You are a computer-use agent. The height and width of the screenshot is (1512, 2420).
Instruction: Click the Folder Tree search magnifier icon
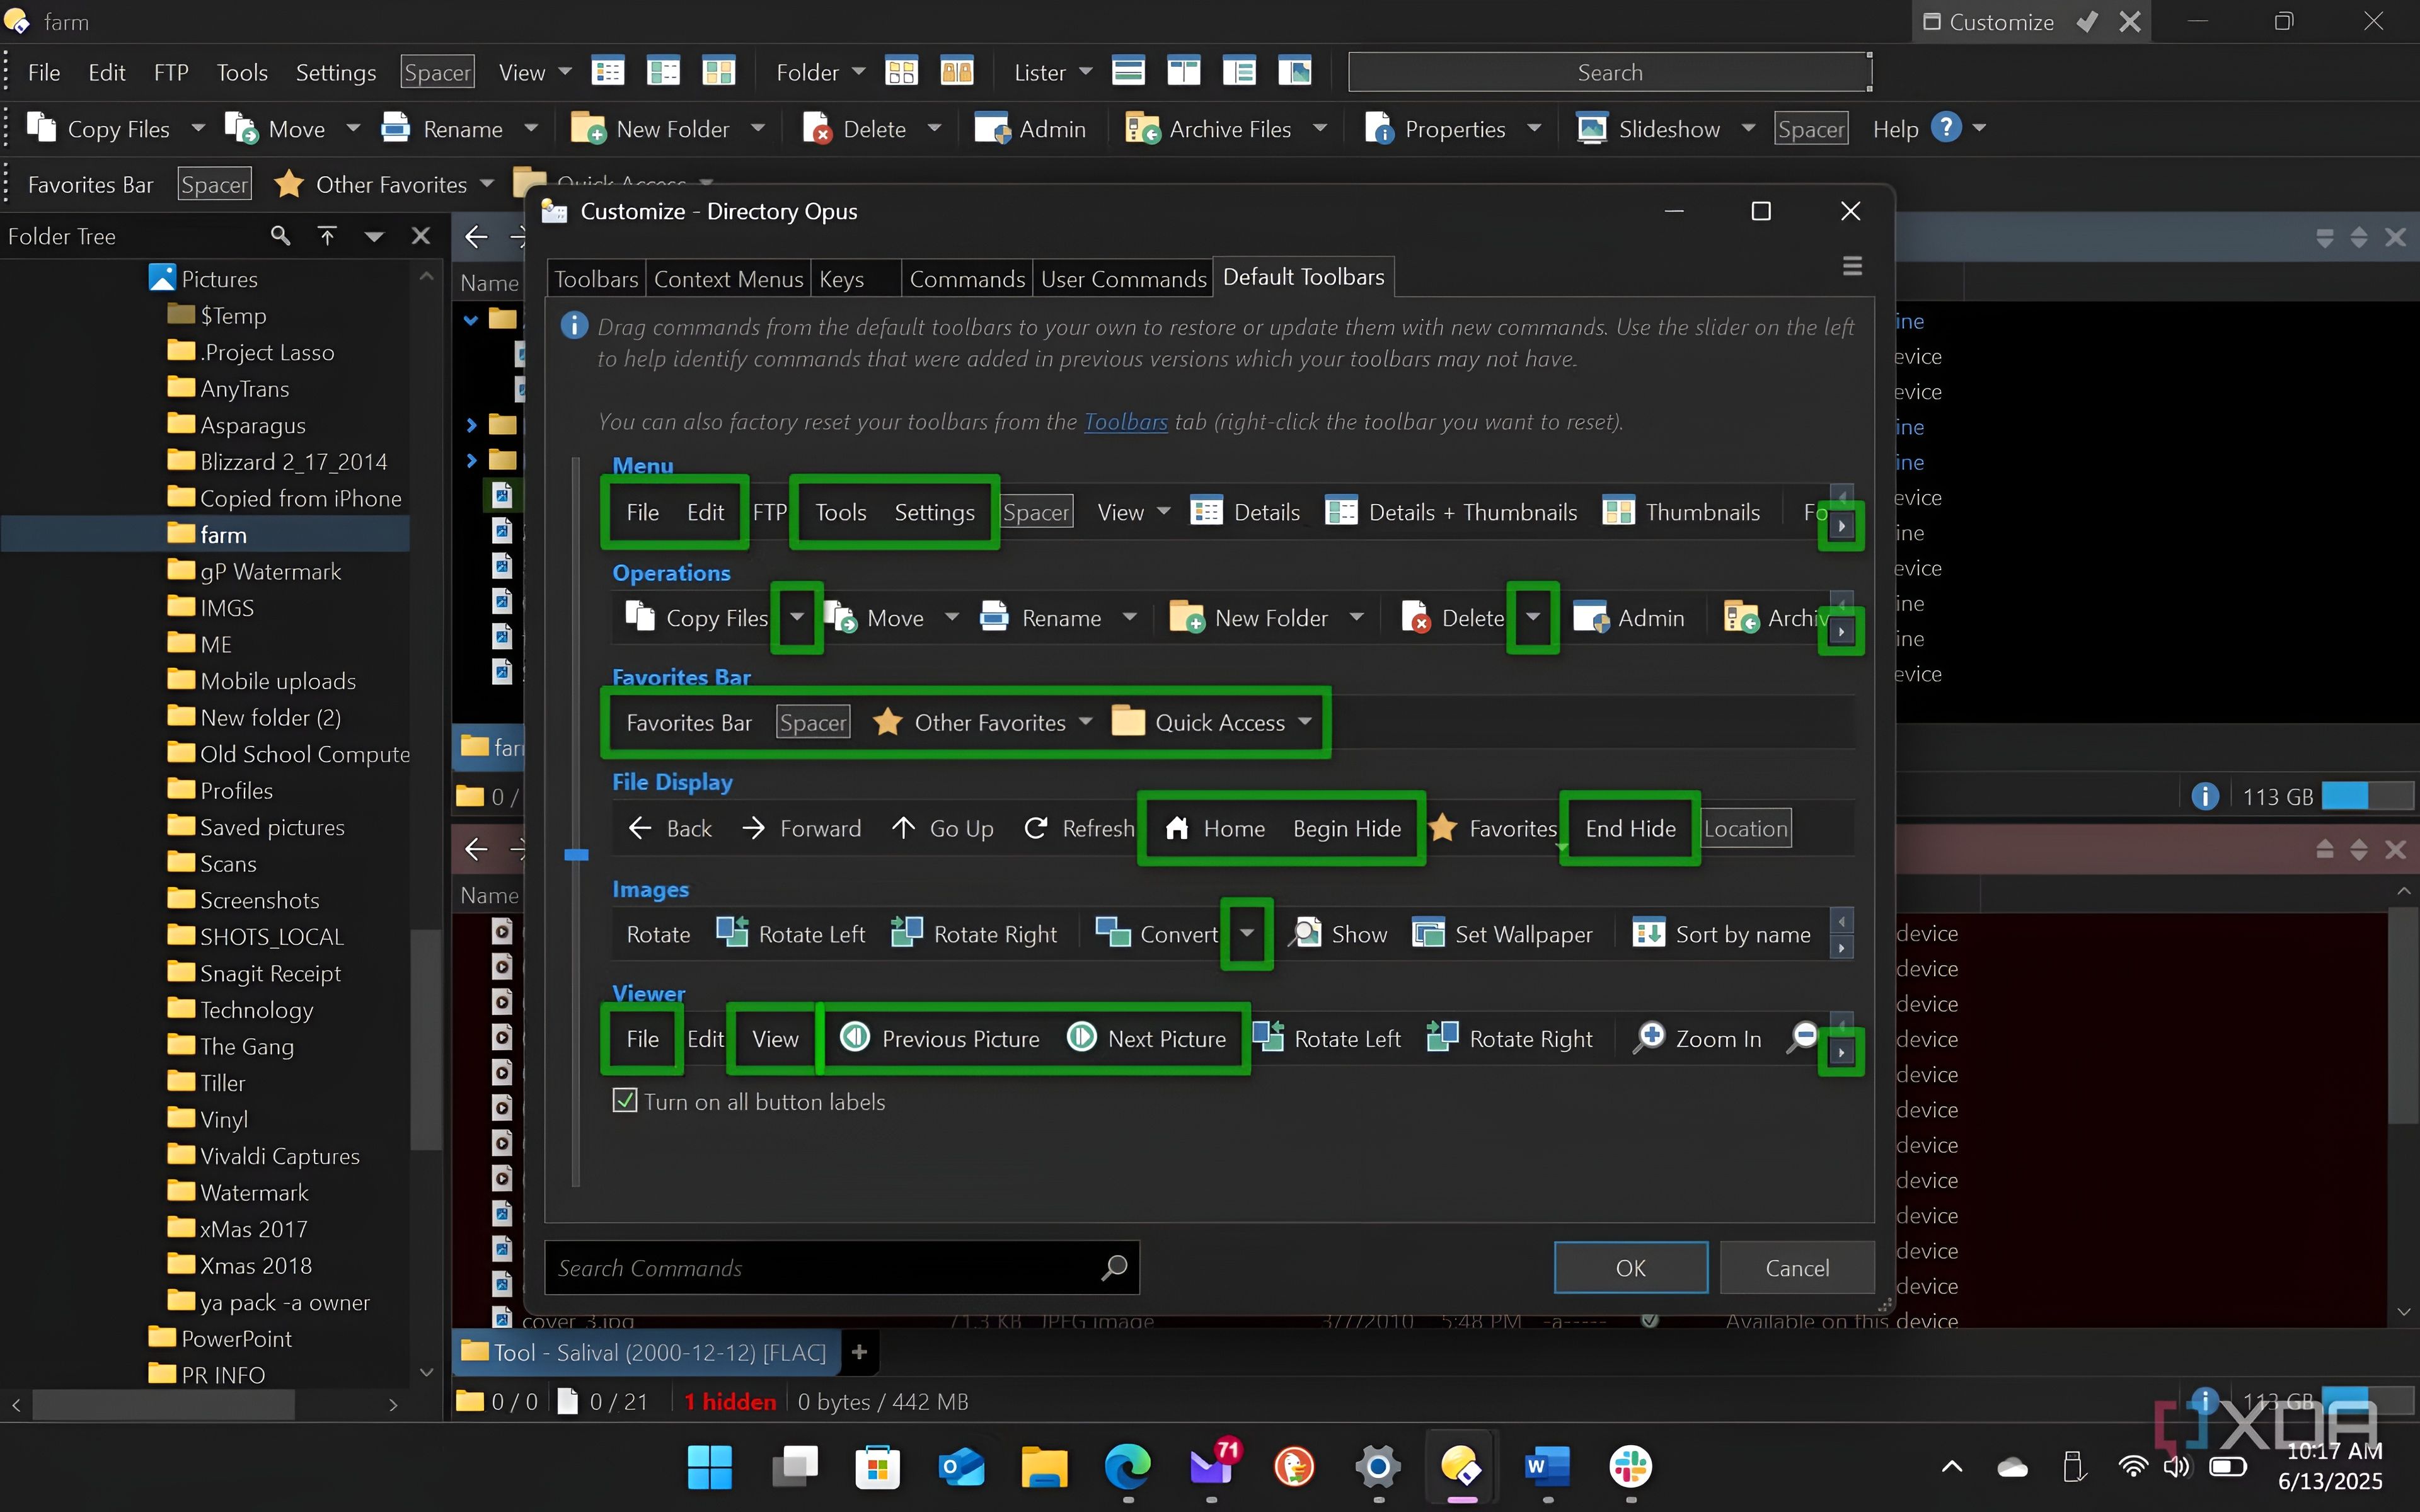point(281,236)
